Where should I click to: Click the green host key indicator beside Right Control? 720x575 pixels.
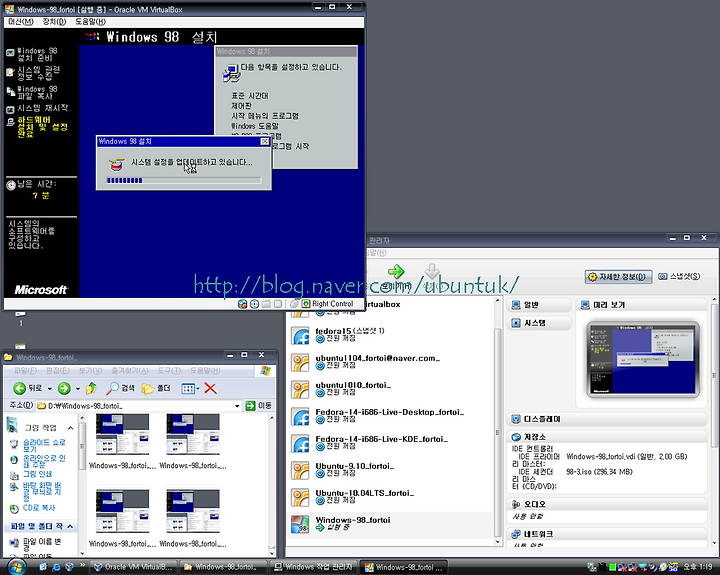tap(306, 304)
